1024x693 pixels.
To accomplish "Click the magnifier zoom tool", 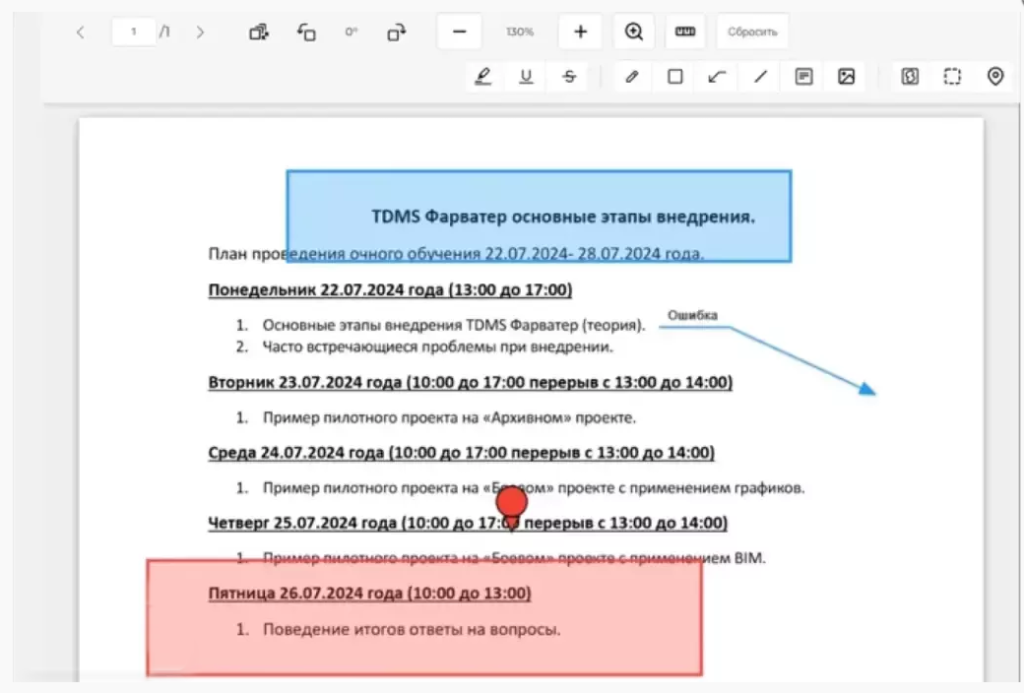I will click(x=633, y=32).
